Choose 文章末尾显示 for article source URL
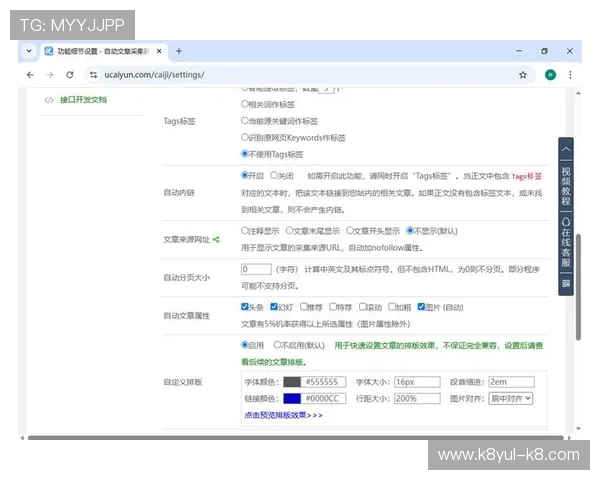This screenshot has width=600, height=480. tap(289, 230)
